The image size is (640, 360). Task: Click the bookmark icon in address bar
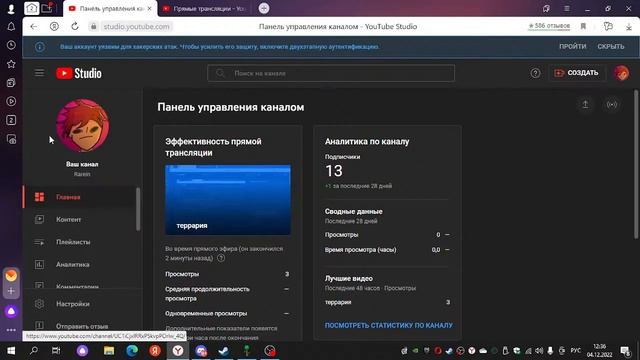point(583,27)
